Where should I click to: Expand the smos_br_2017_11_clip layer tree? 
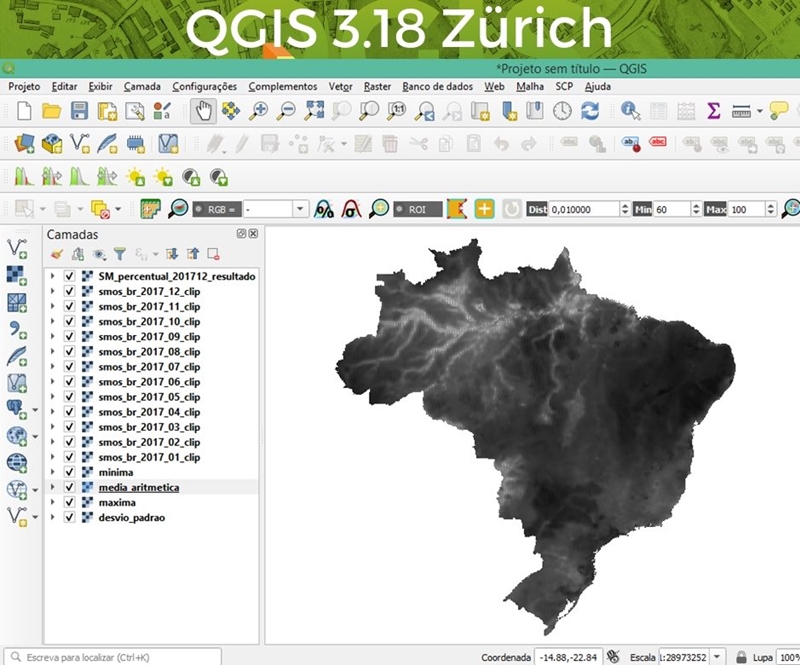click(52, 306)
